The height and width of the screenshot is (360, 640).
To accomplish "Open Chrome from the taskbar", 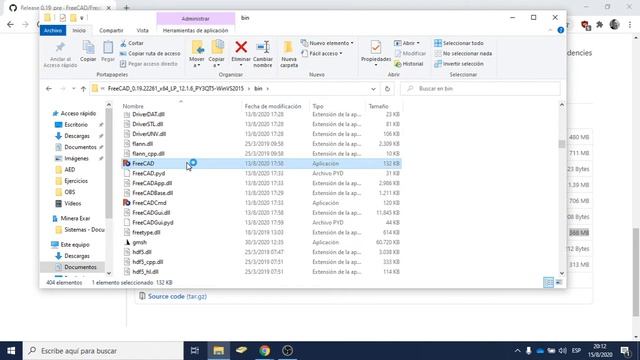I will (264, 351).
